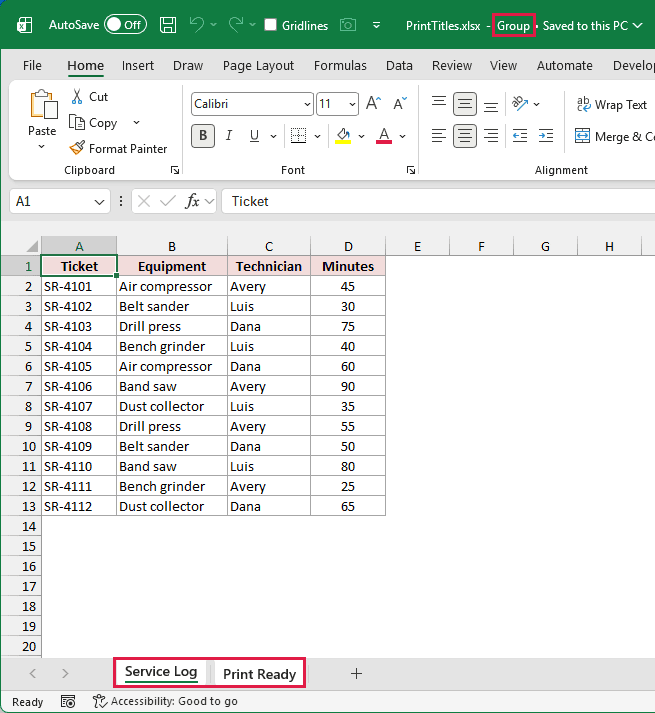
Task: Click the Undo arrow icon
Action: [196, 25]
